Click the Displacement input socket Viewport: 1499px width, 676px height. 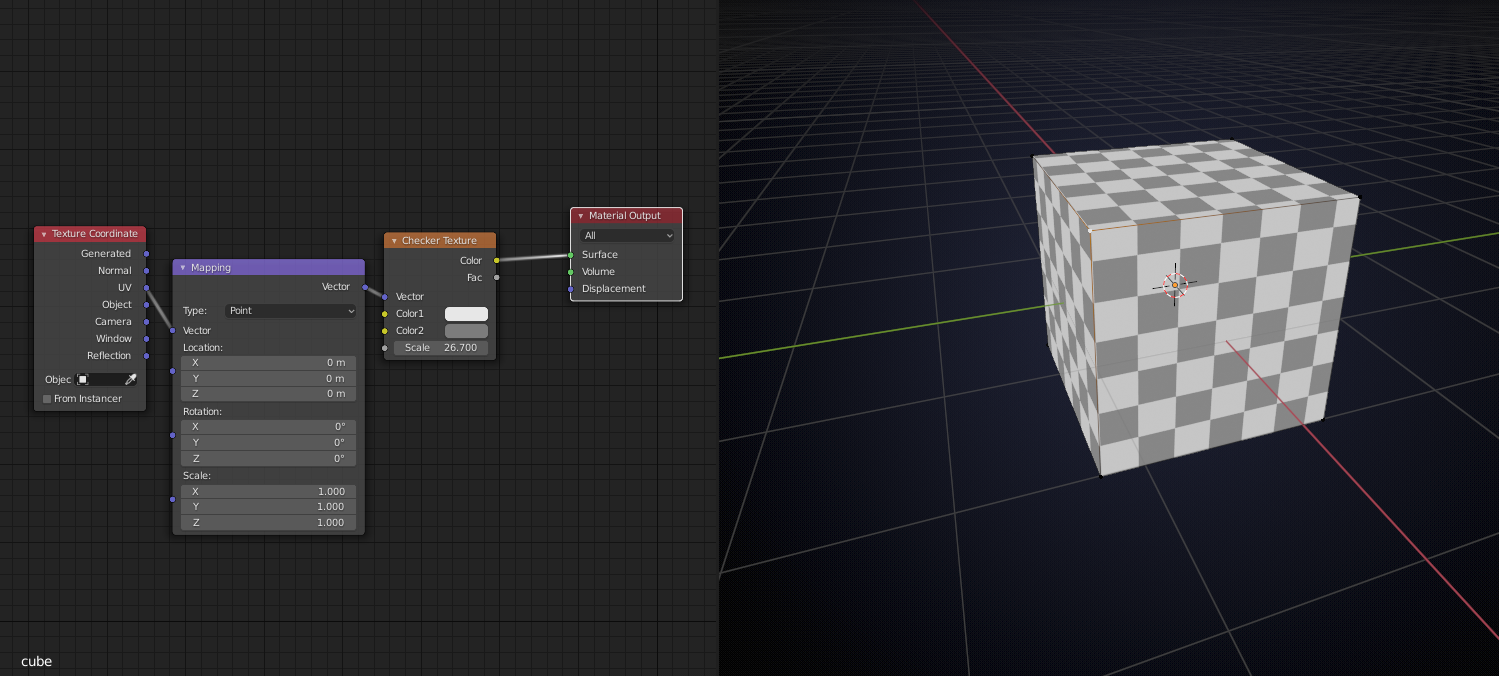click(570, 288)
